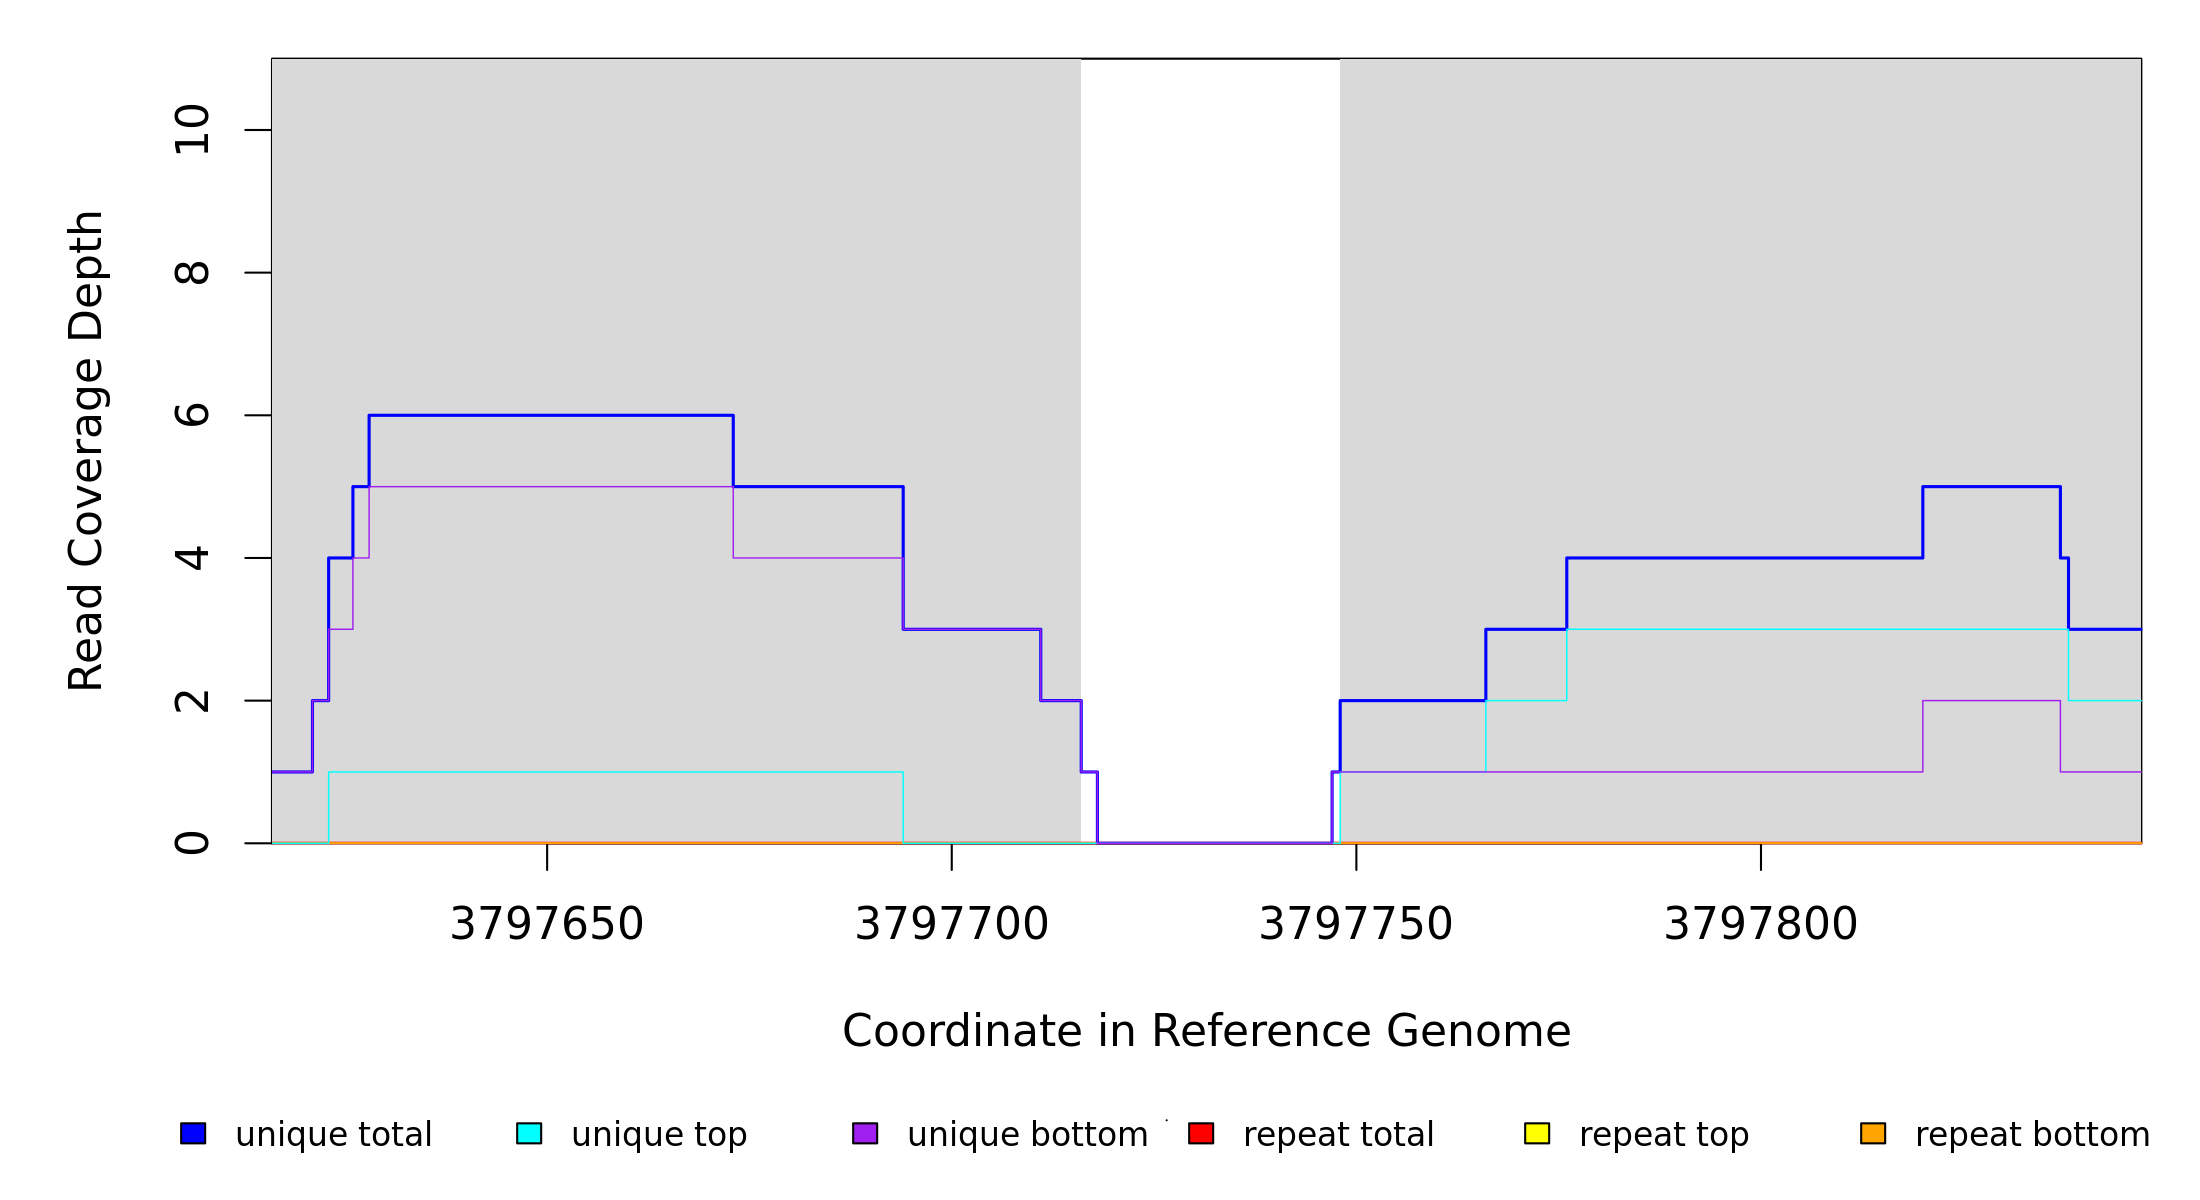Select the "Coordinate in Reference Genome" axis title
The height and width of the screenshot is (1200, 2200).
[x=1206, y=1031]
